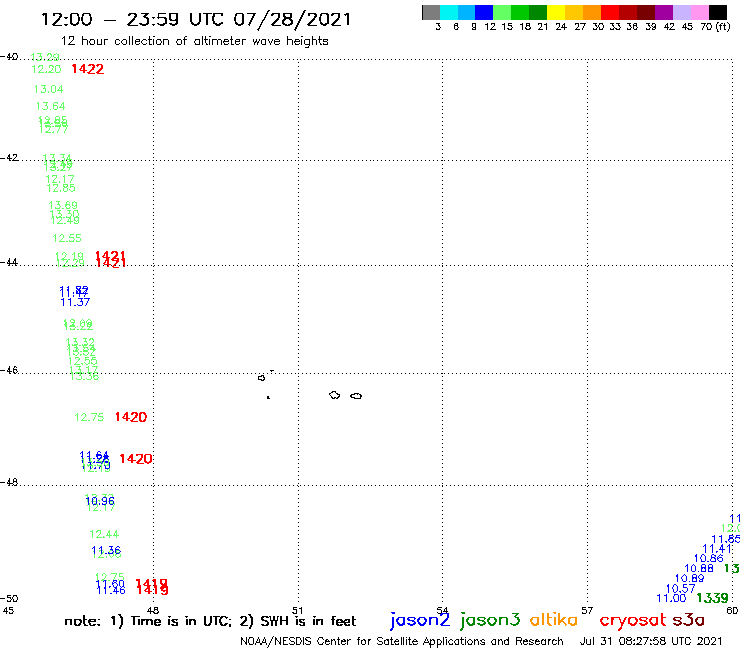Click the small island outline just west of longitude 51

coord(261,378)
